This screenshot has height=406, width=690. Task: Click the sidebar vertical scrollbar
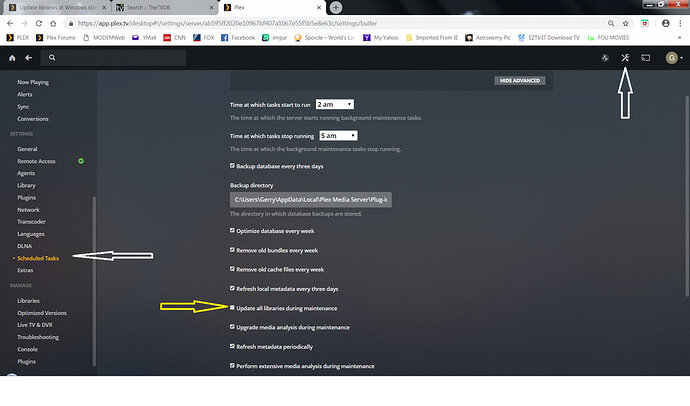pos(94,281)
